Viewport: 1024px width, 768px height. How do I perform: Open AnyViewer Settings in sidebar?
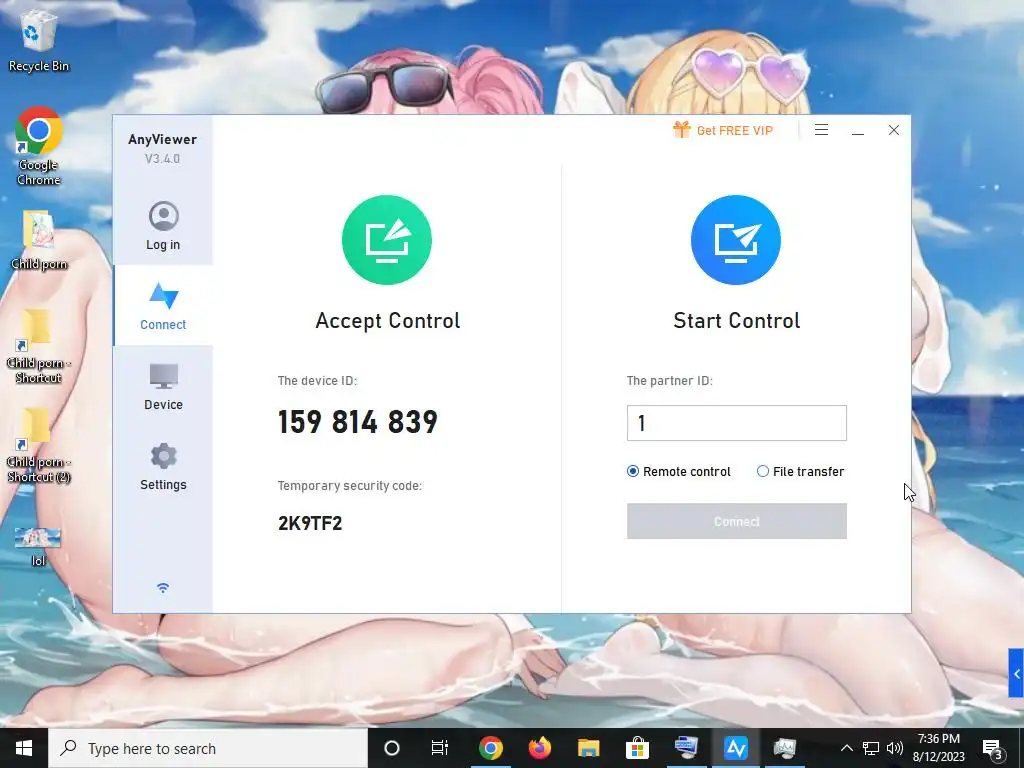163,466
